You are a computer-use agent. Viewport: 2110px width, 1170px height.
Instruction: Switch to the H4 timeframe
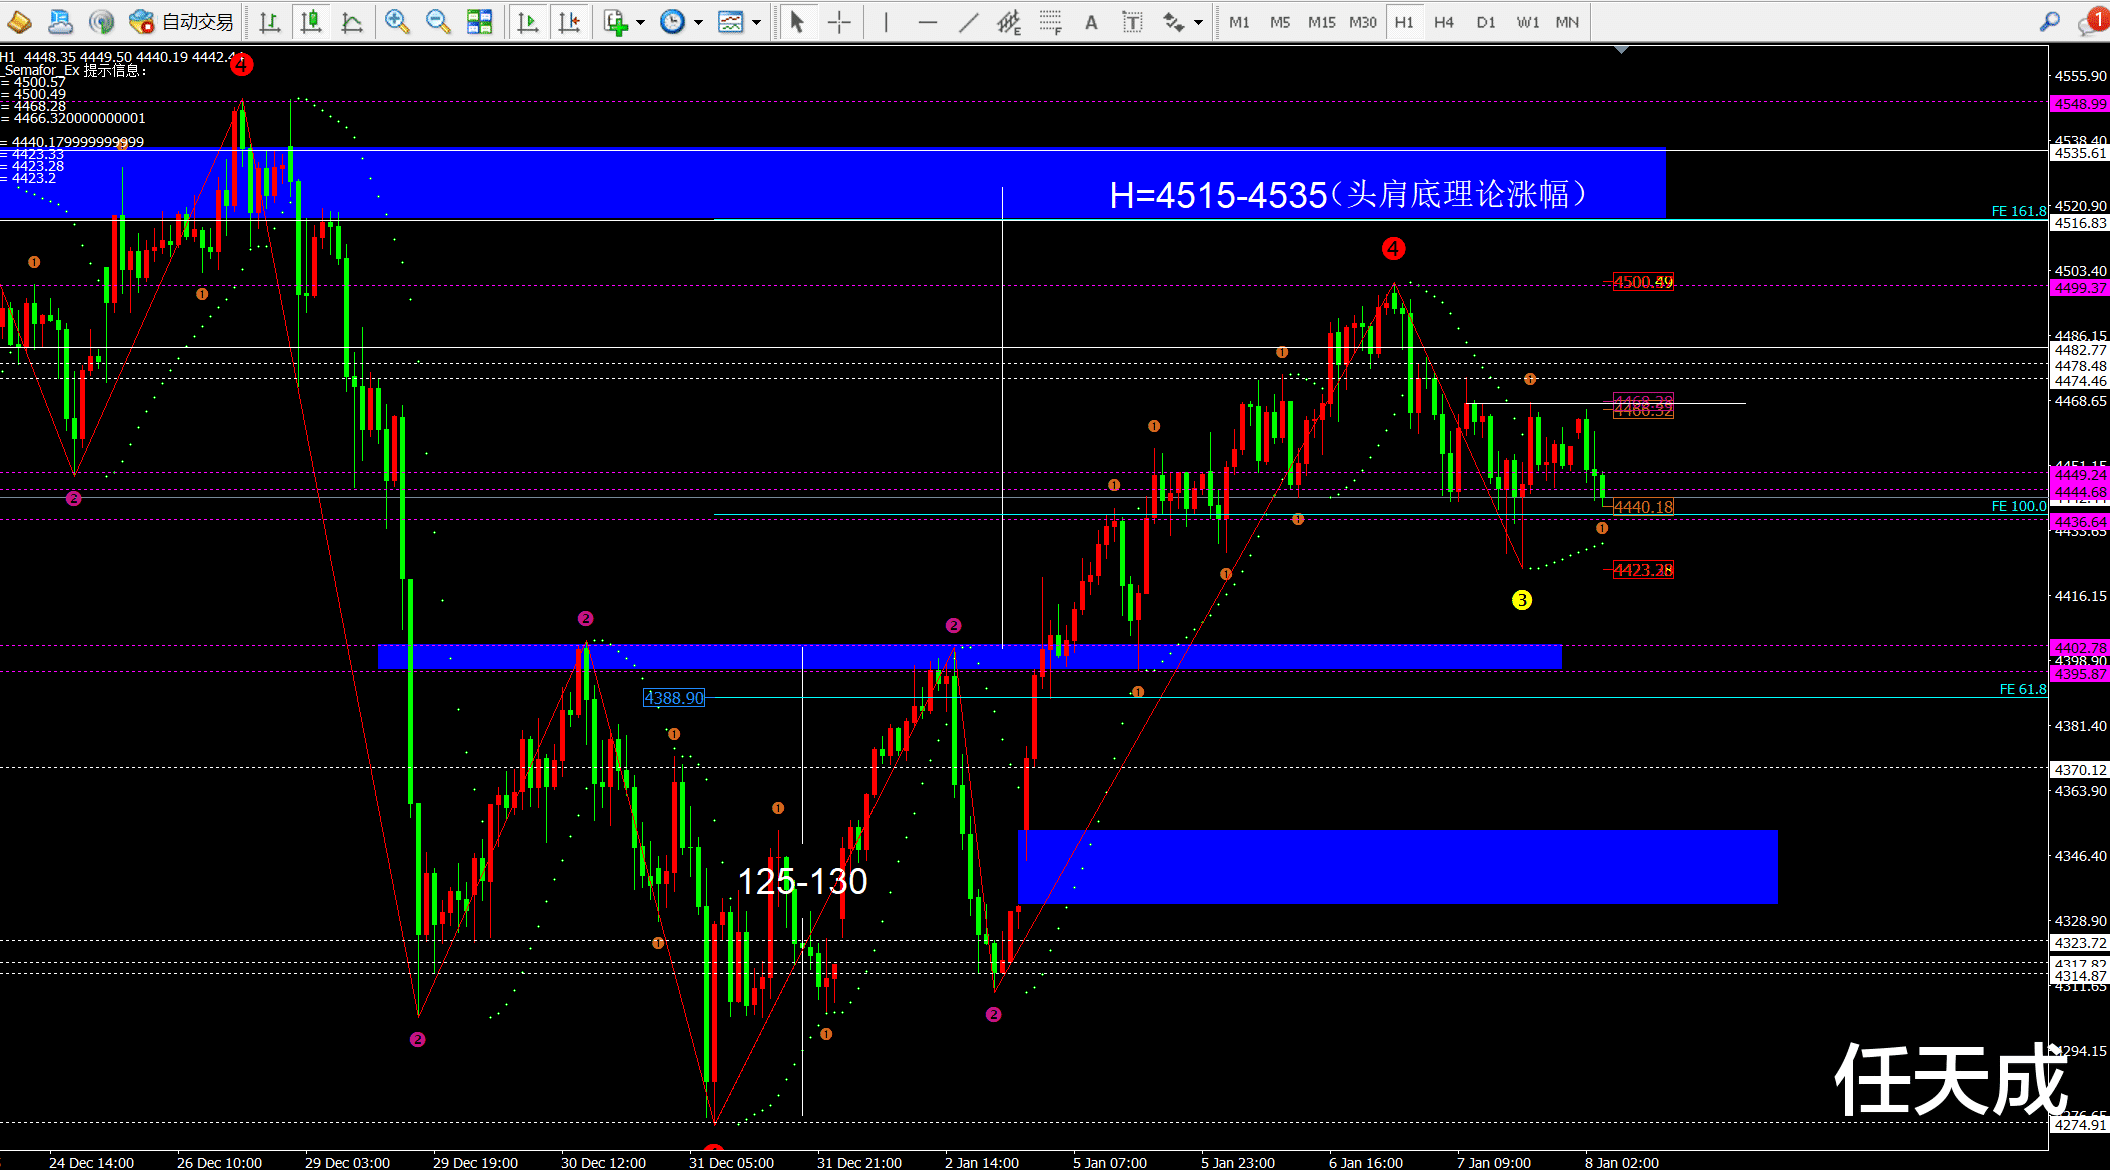[x=1443, y=21]
